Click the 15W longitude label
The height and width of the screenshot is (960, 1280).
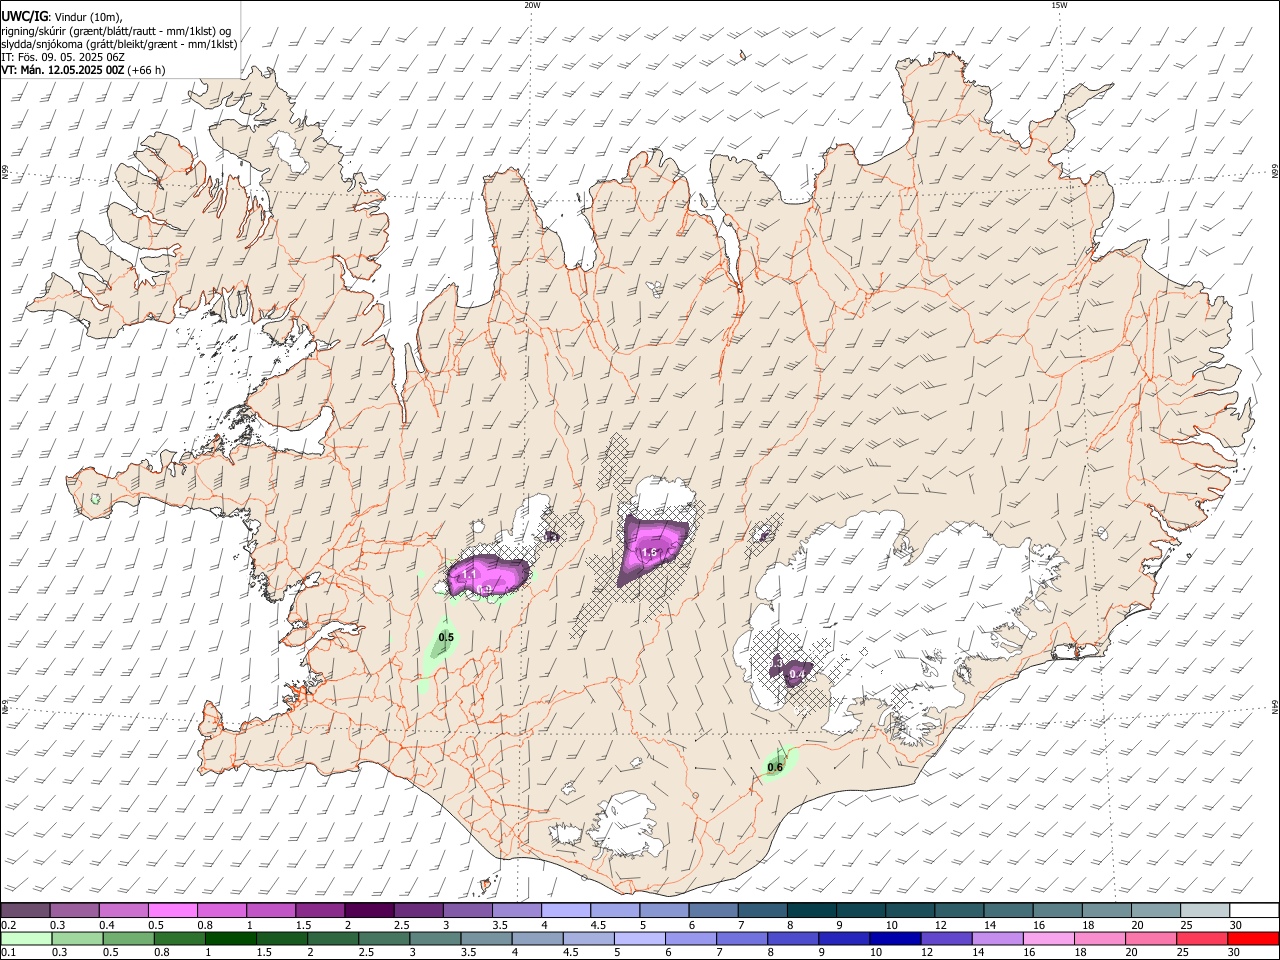coord(1059,5)
